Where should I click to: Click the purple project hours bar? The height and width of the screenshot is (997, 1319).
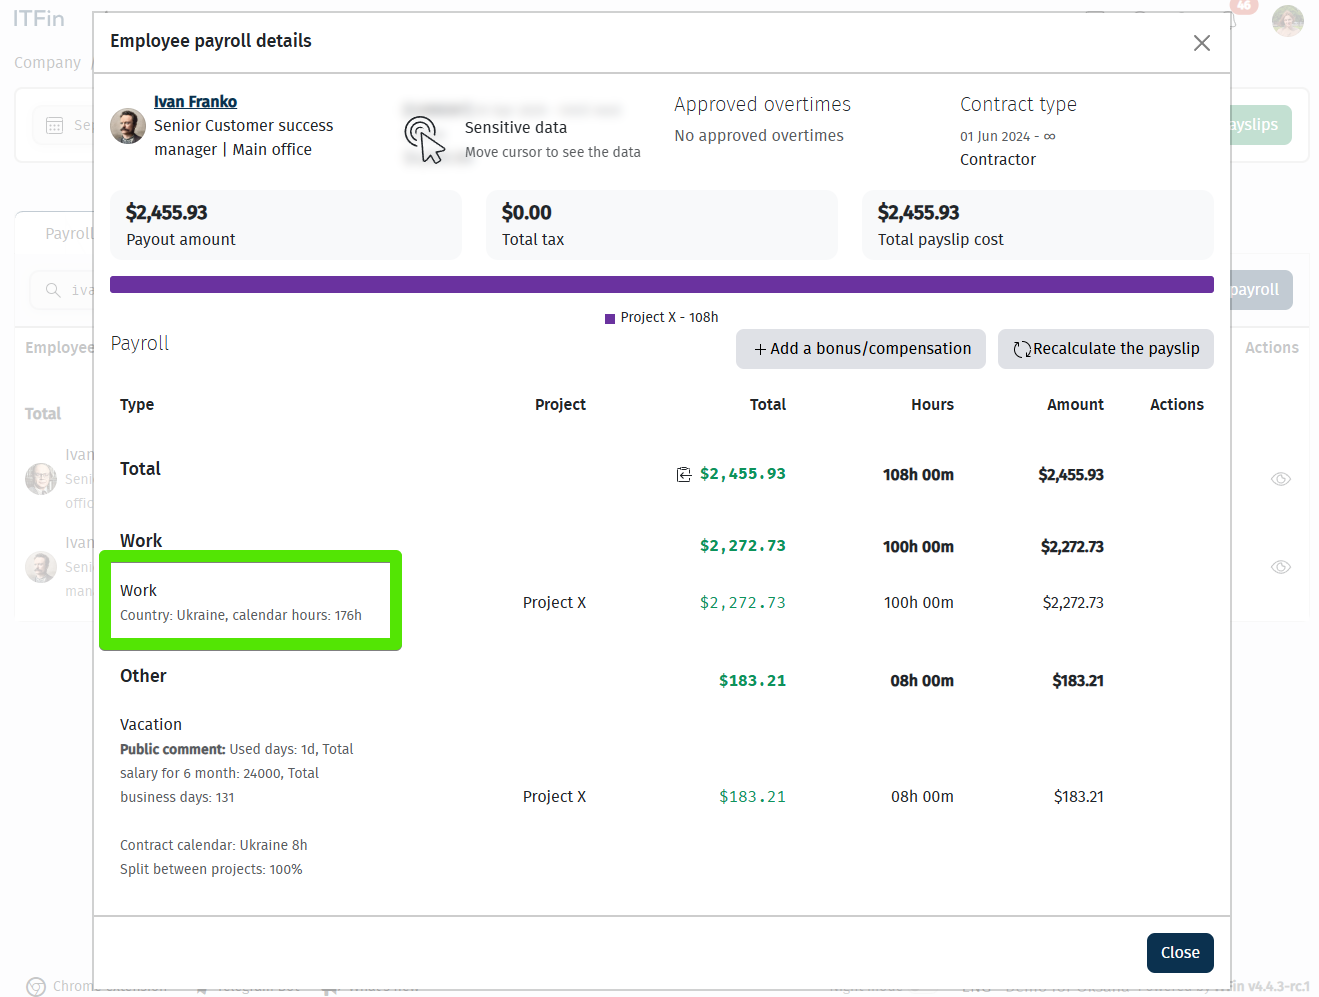661,285
